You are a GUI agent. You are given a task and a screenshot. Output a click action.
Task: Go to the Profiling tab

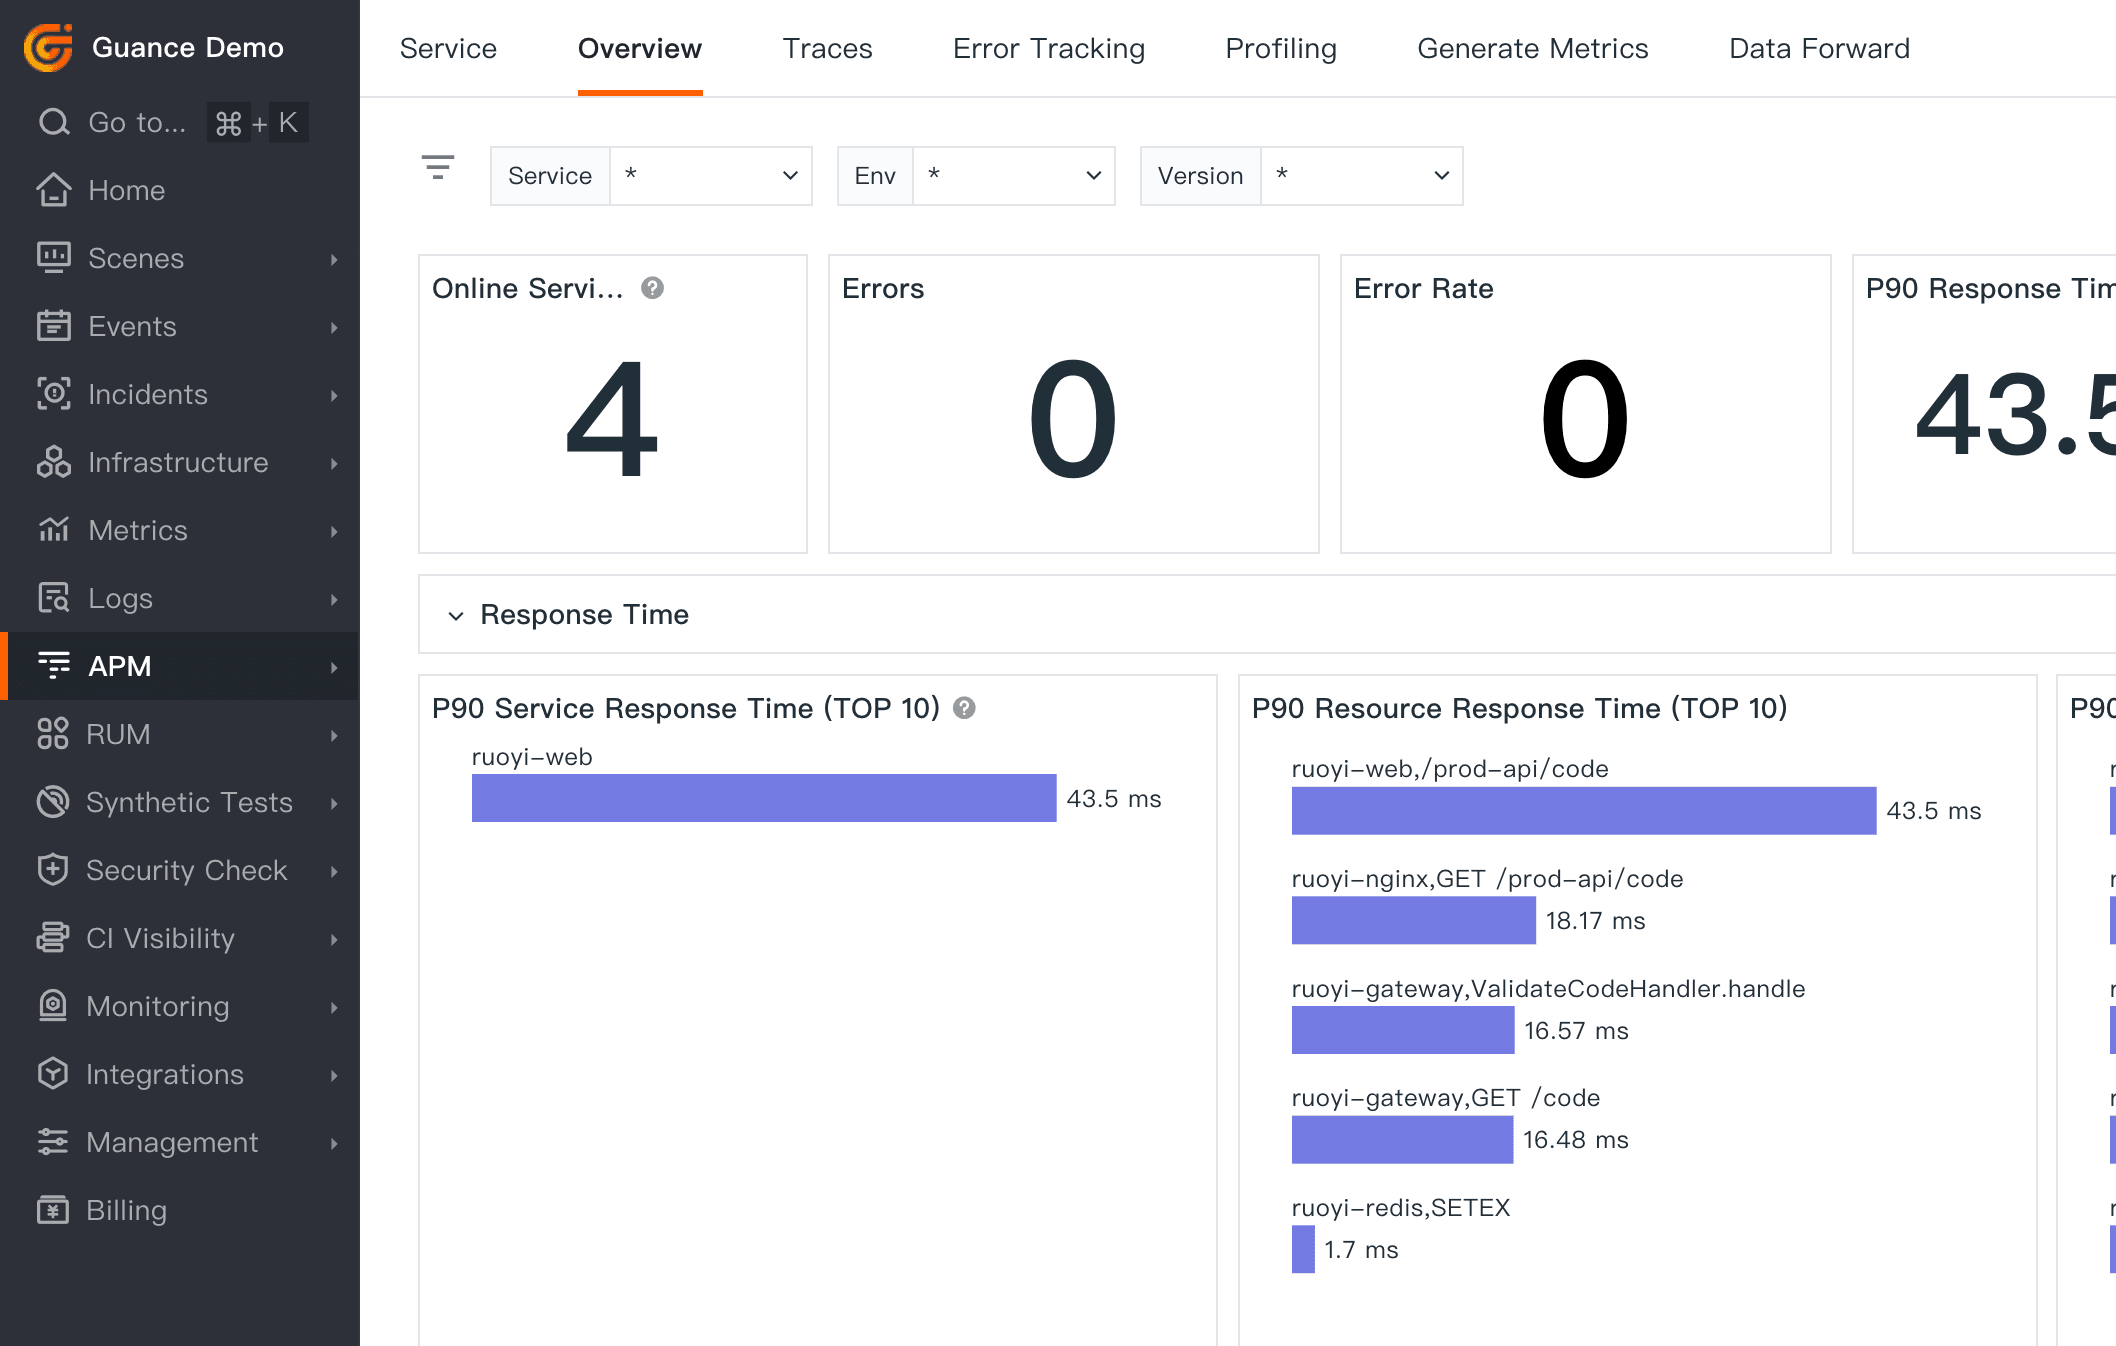1280,48
